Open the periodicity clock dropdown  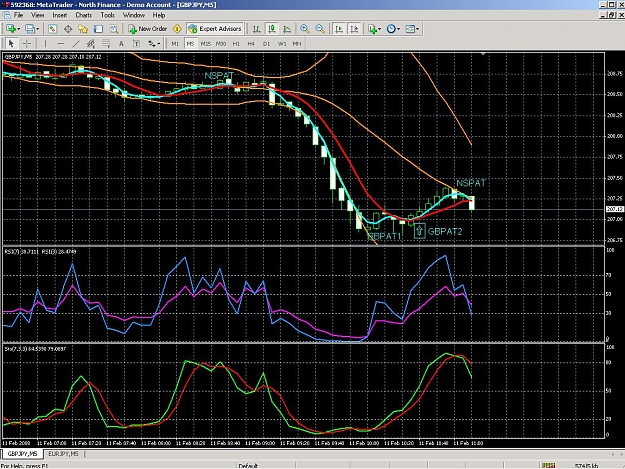click(393, 29)
